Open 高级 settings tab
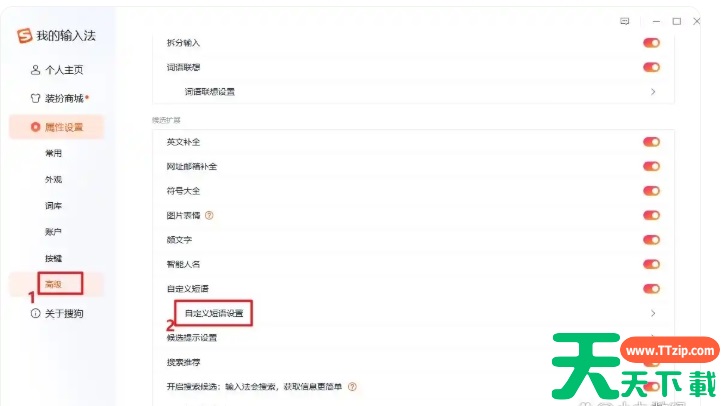 (x=54, y=284)
